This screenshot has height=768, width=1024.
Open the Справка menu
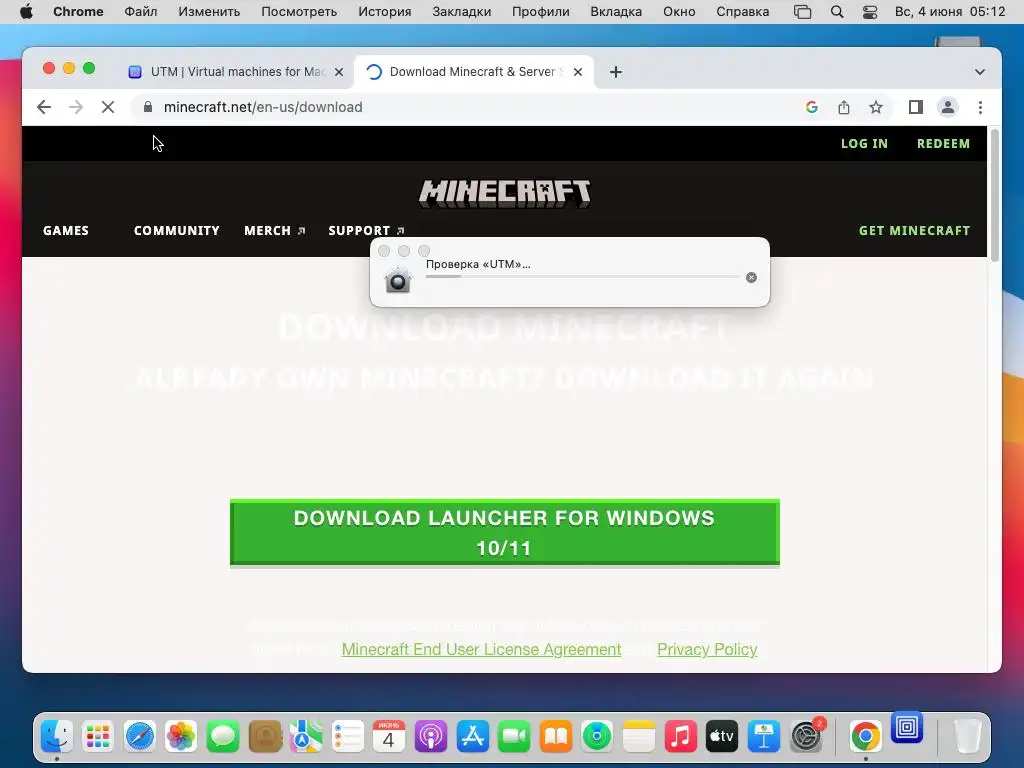[x=743, y=12]
